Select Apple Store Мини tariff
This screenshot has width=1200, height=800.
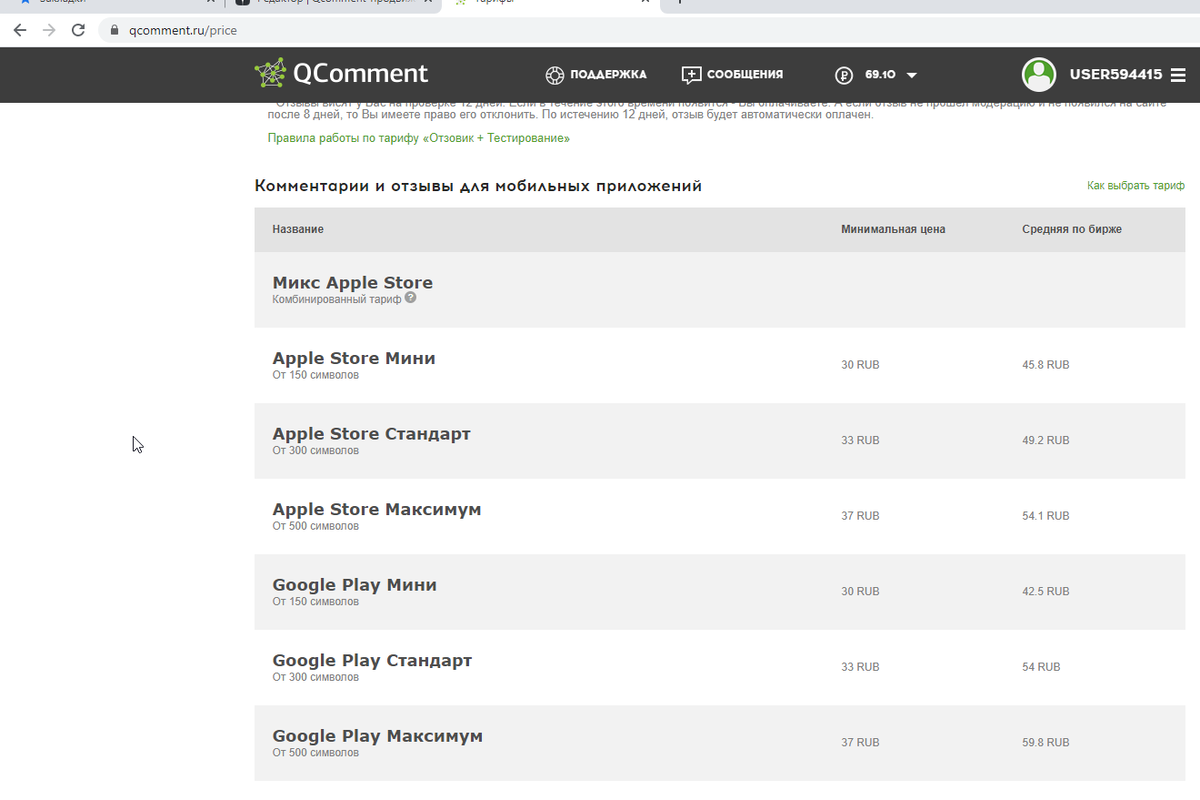pos(354,358)
